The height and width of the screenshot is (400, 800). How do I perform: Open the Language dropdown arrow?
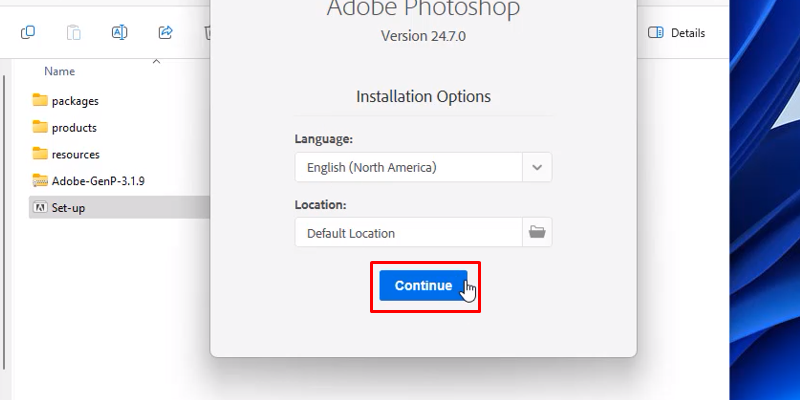coord(537,167)
